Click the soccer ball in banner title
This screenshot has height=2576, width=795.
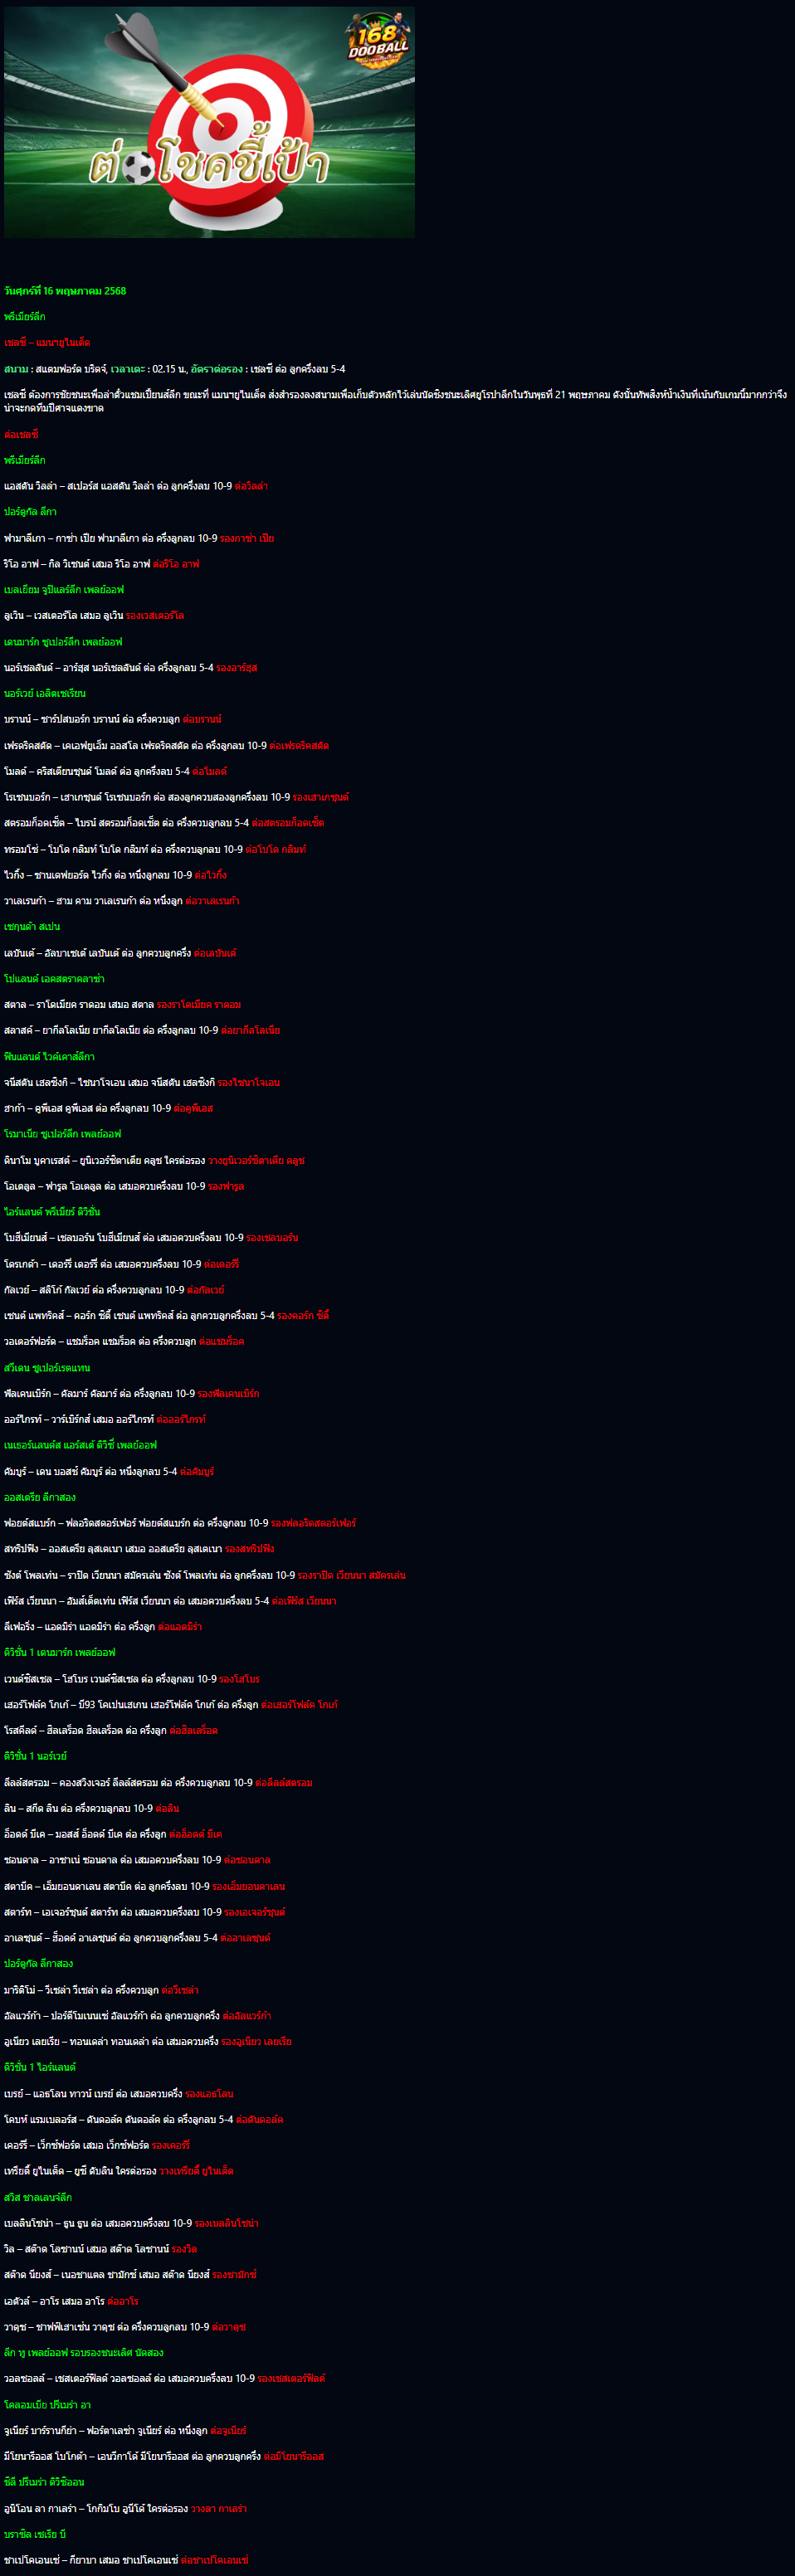point(138,169)
